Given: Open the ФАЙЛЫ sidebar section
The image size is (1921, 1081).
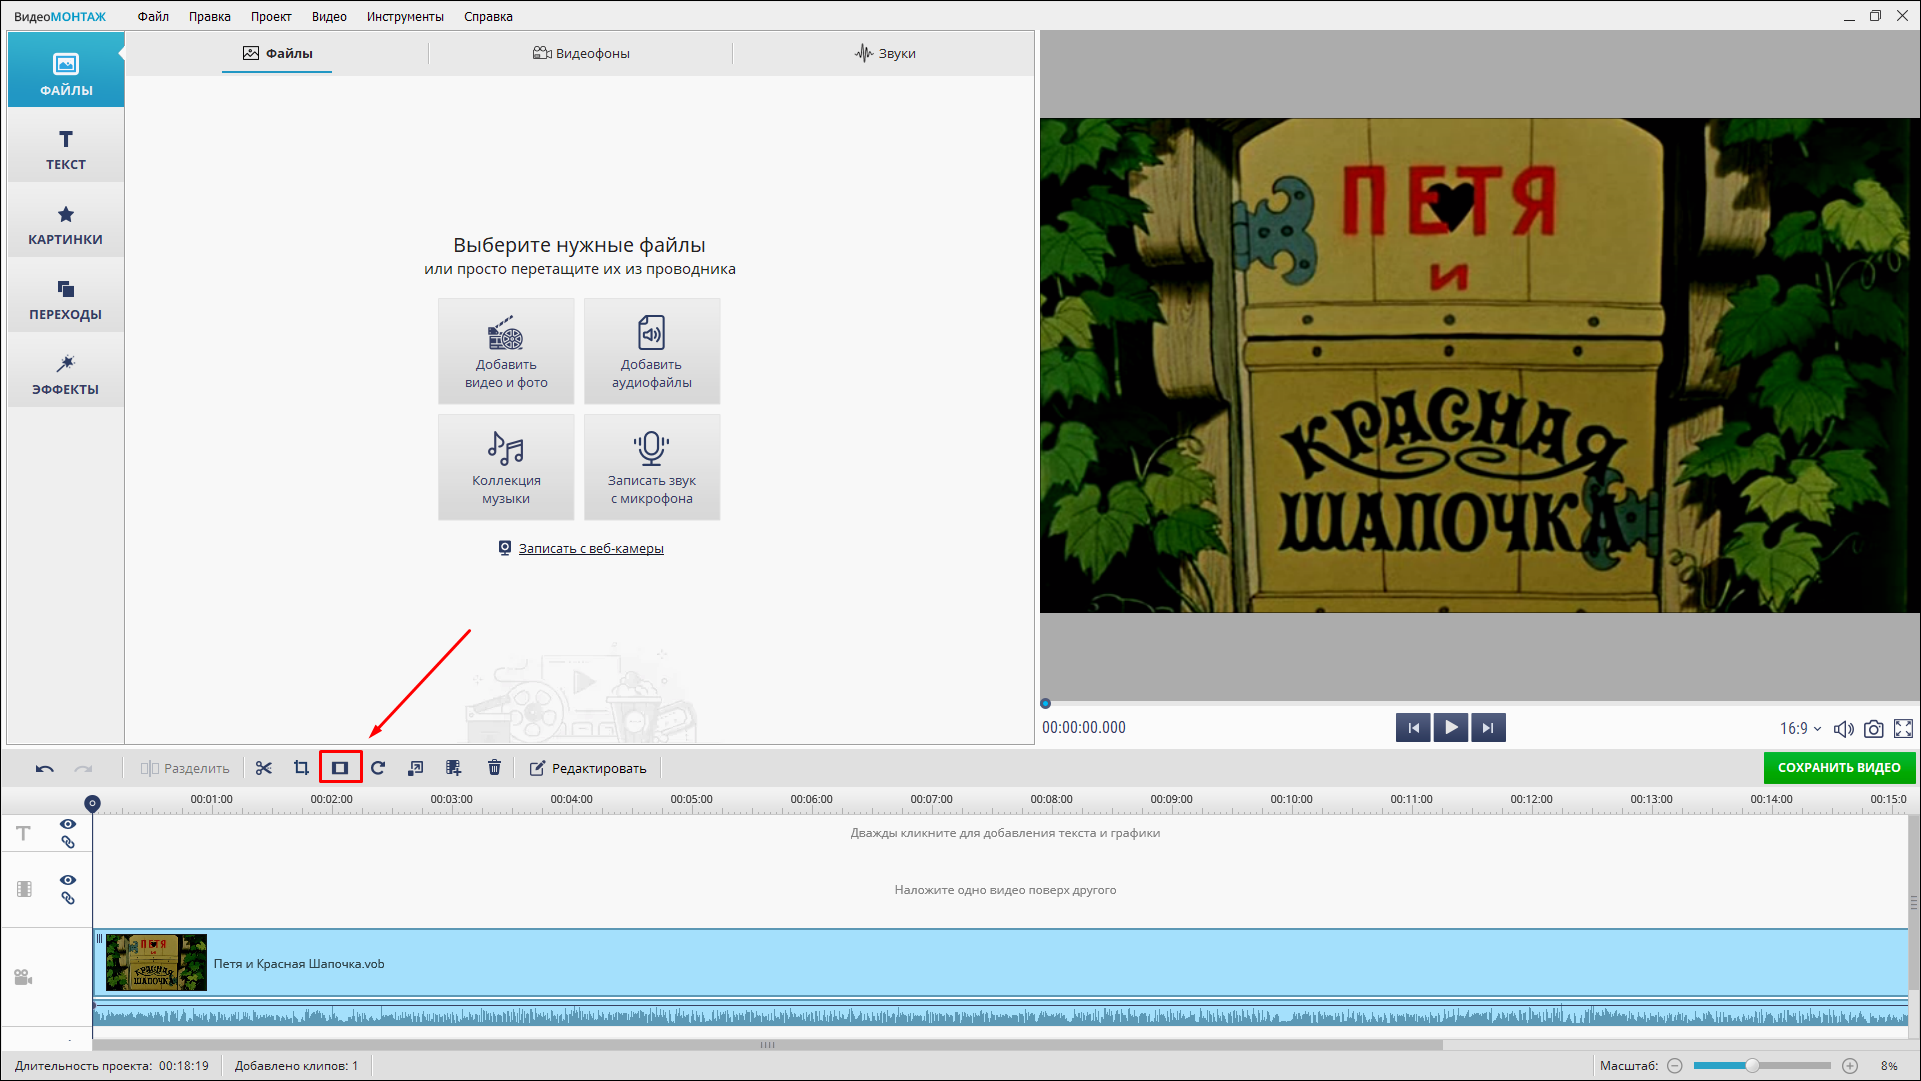Looking at the screenshot, I should click(x=66, y=70).
